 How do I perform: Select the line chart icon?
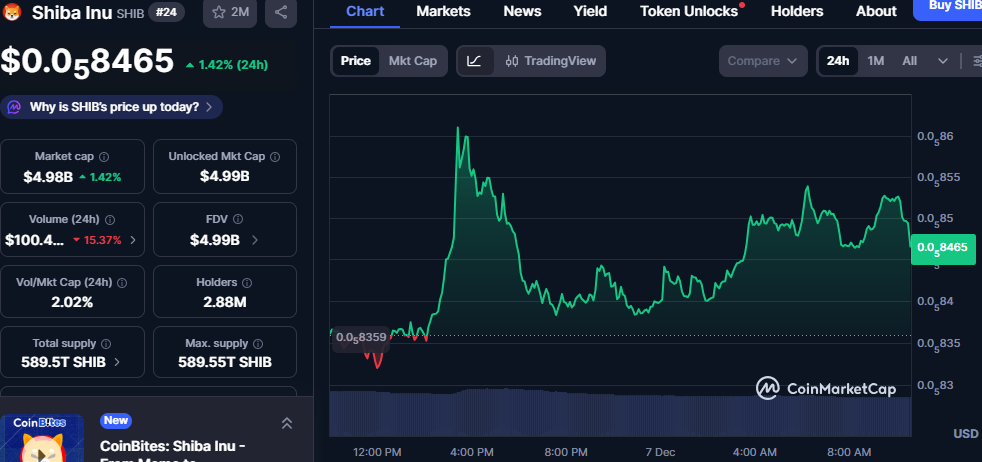tap(474, 61)
